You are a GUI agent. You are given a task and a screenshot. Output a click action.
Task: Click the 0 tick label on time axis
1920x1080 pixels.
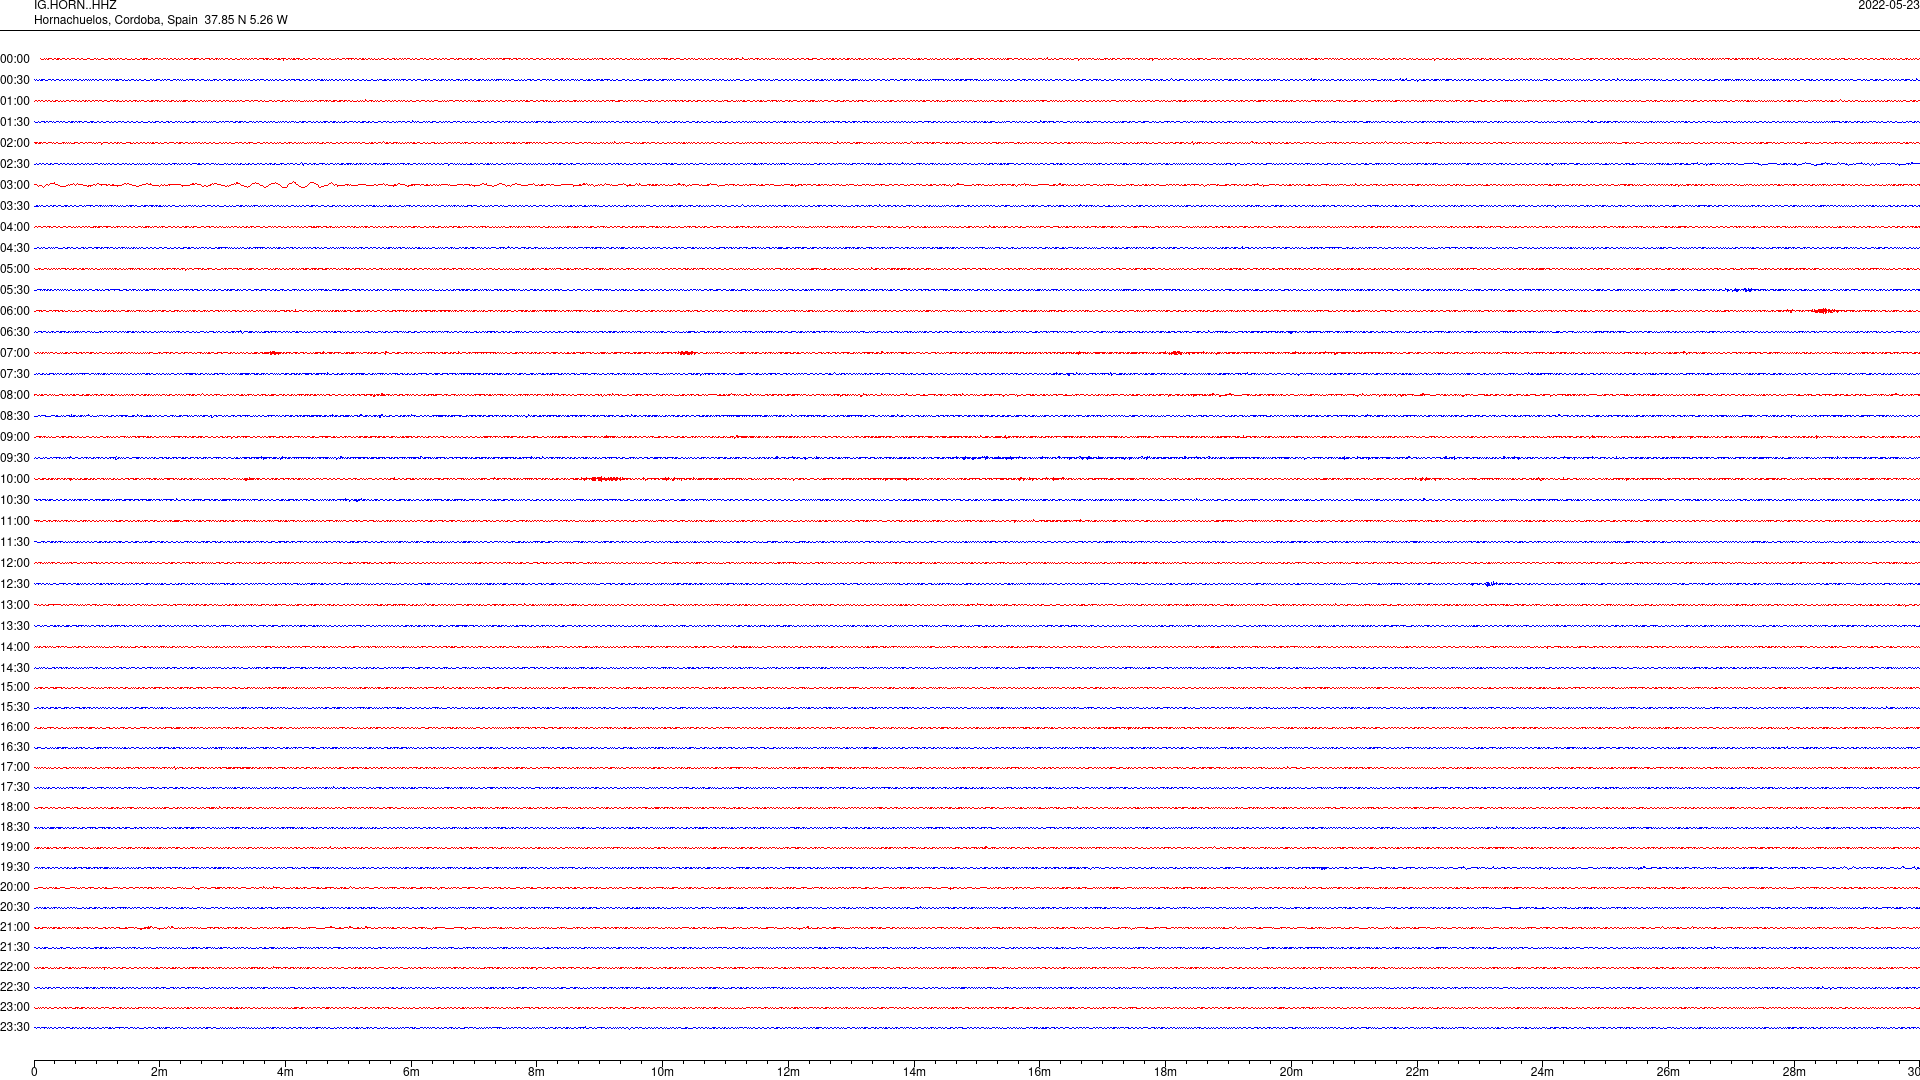pyautogui.click(x=34, y=1072)
